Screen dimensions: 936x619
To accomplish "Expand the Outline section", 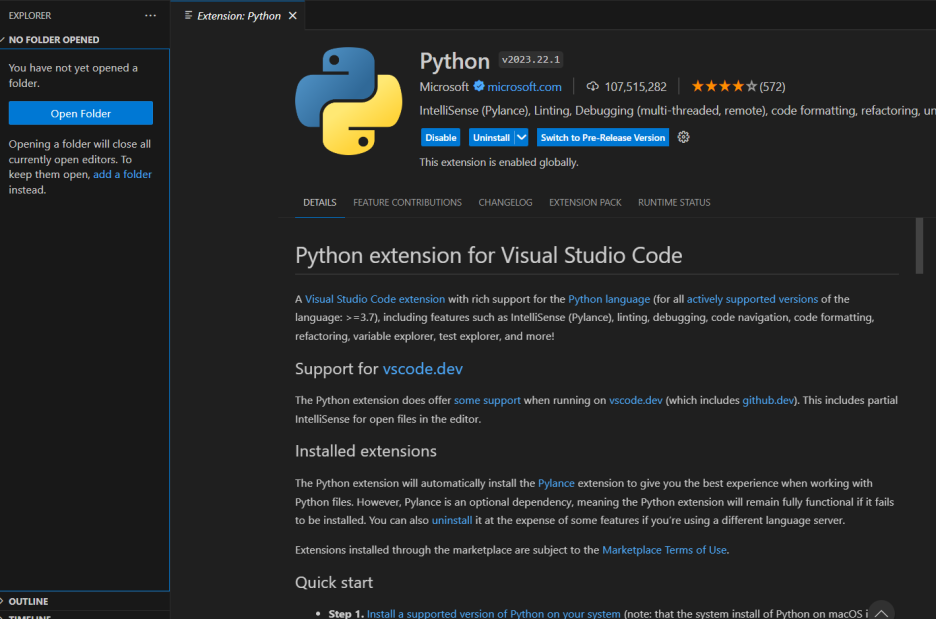I will click(84, 601).
